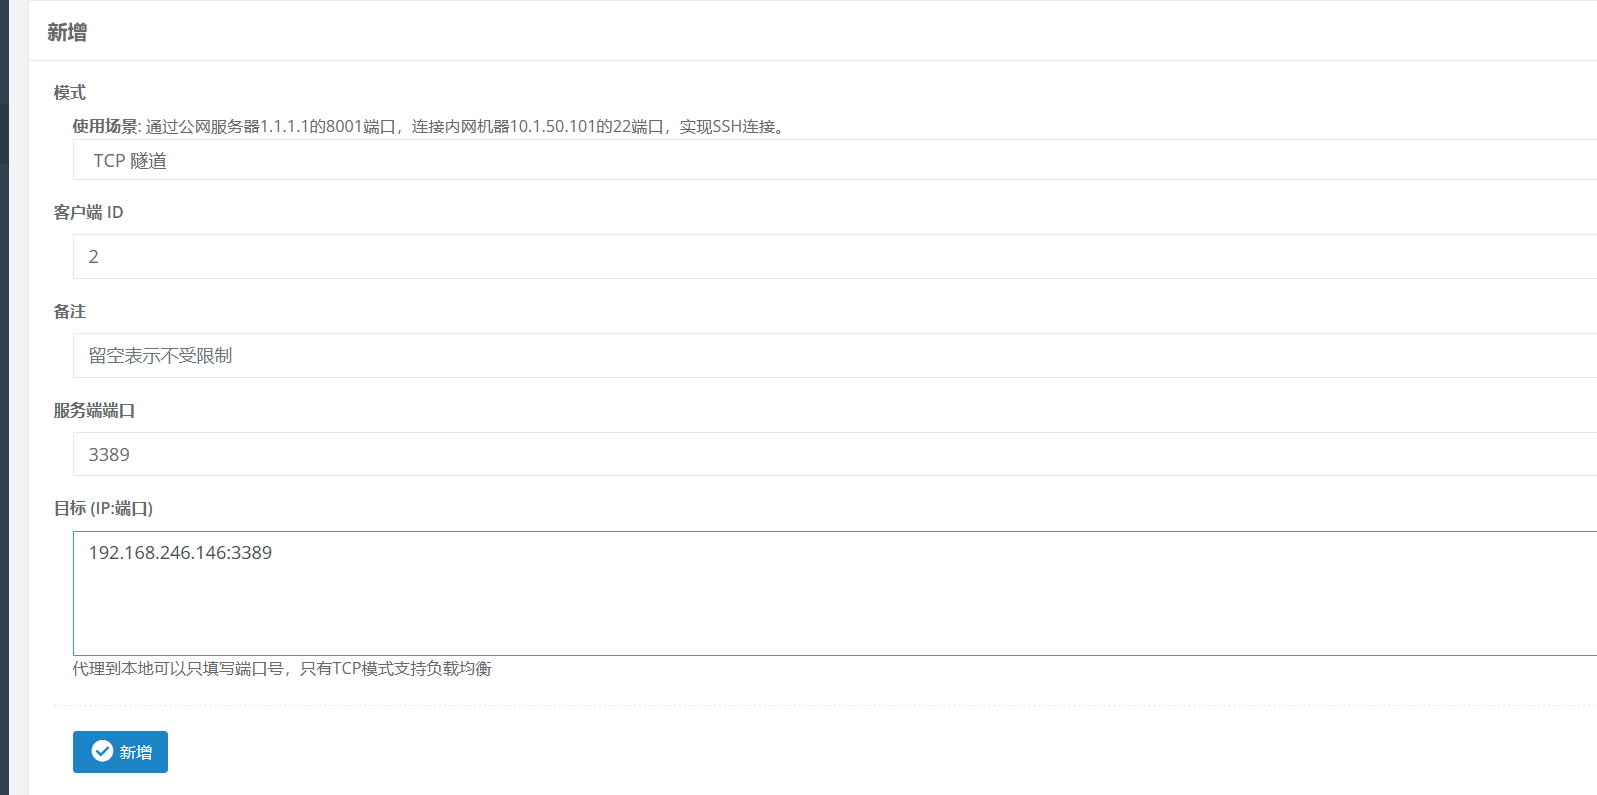The width and height of the screenshot is (1597, 795).
Task: Click the 备注 label
Action: [x=70, y=311]
